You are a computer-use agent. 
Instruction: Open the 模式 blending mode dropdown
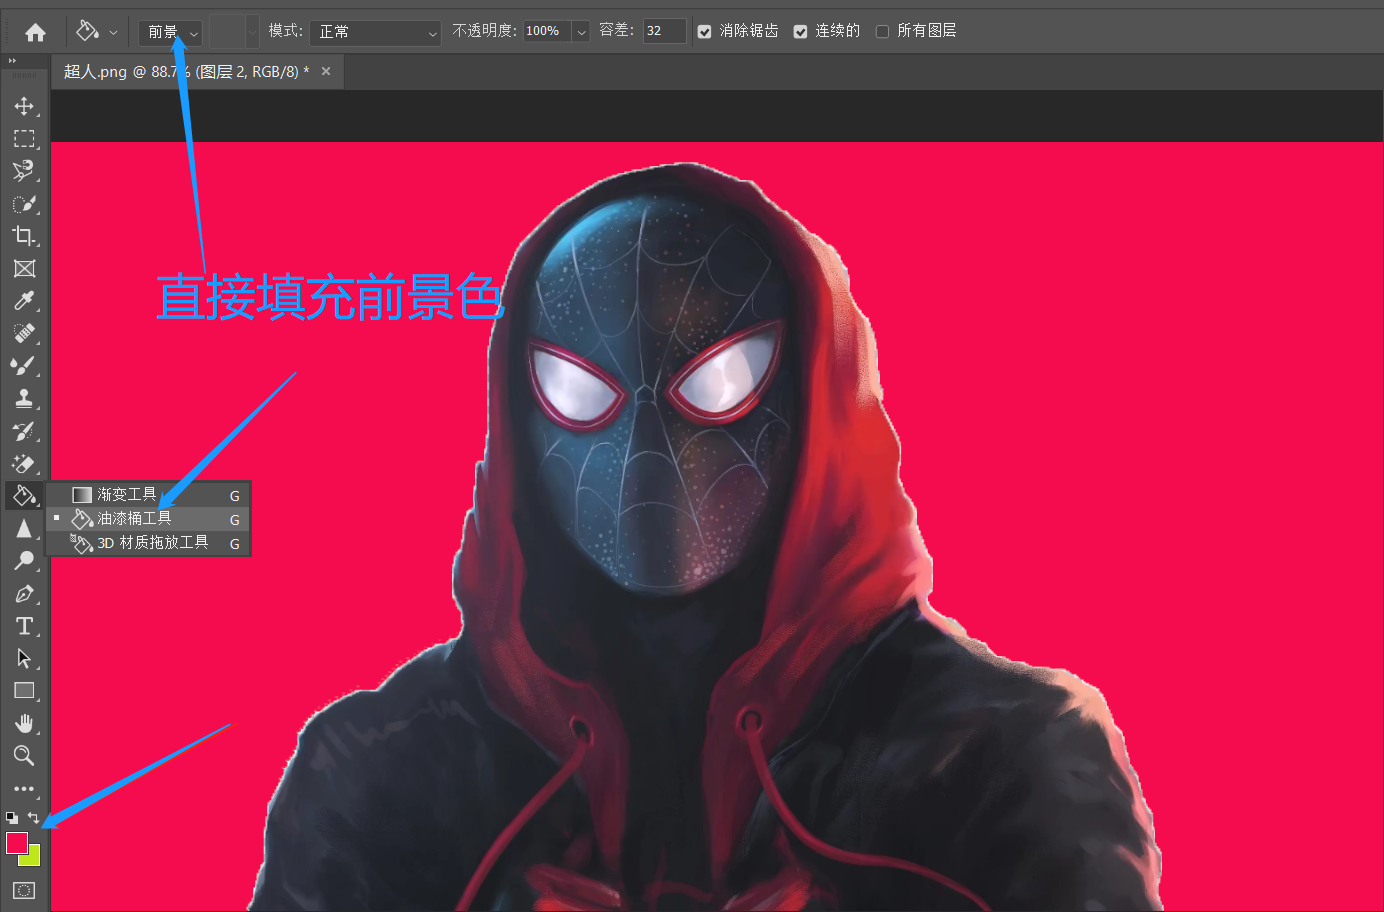click(x=375, y=32)
